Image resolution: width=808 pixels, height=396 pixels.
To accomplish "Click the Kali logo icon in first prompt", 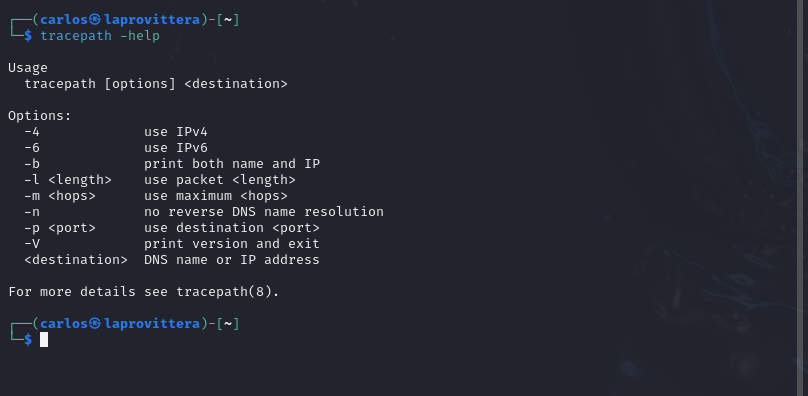I will (95, 20).
